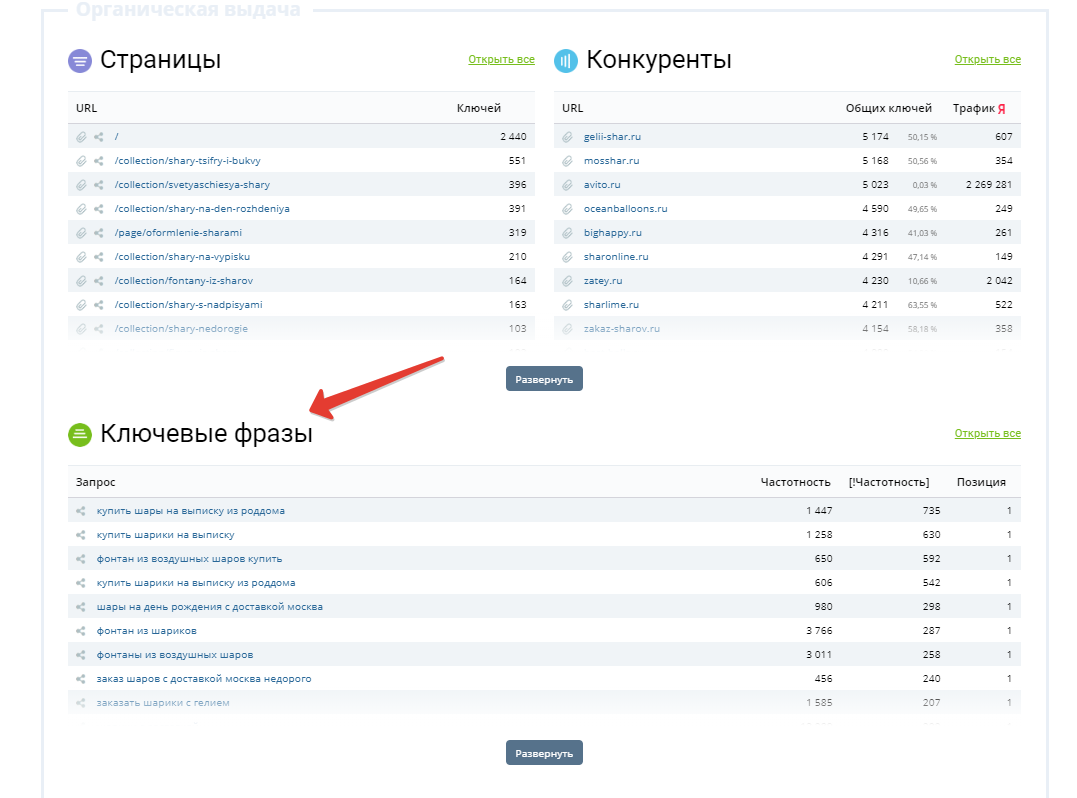The height and width of the screenshot is (798, 1077).
Task: Click paperclip icon beside shary-na-den-rozhdeniya
Action: (x=81, y=209)
